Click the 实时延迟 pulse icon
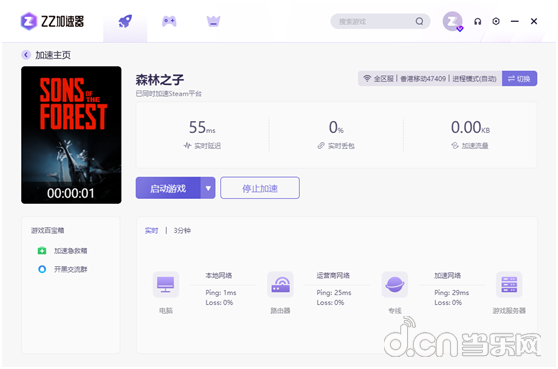The image size is (558, 369). tap(187, 146)
